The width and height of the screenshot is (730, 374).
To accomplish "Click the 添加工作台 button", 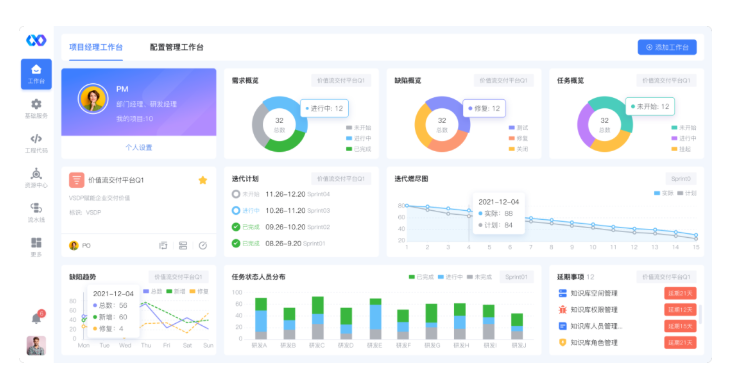I will tap(667, 47).
